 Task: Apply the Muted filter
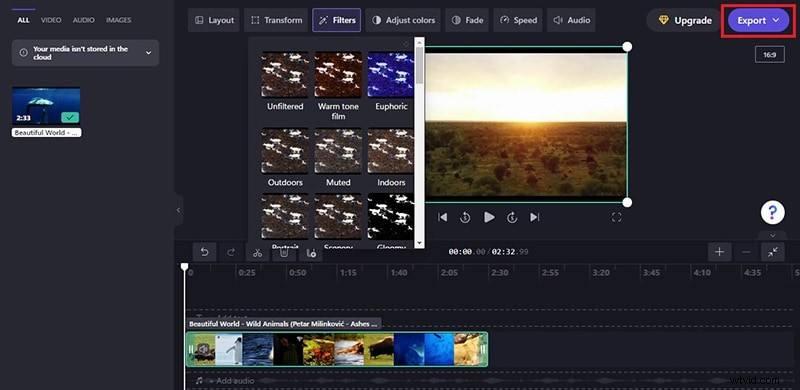[x=338, y=151]
